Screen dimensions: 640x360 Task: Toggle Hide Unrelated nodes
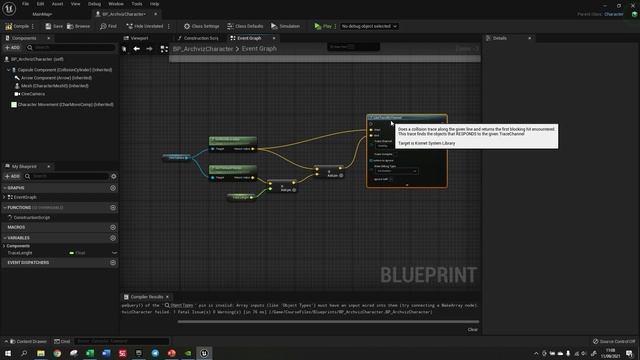(x=144, y=26)
